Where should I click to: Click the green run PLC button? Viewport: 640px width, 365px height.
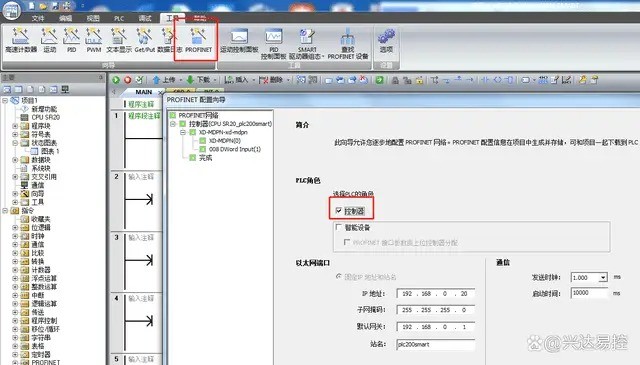pos(116,80)
